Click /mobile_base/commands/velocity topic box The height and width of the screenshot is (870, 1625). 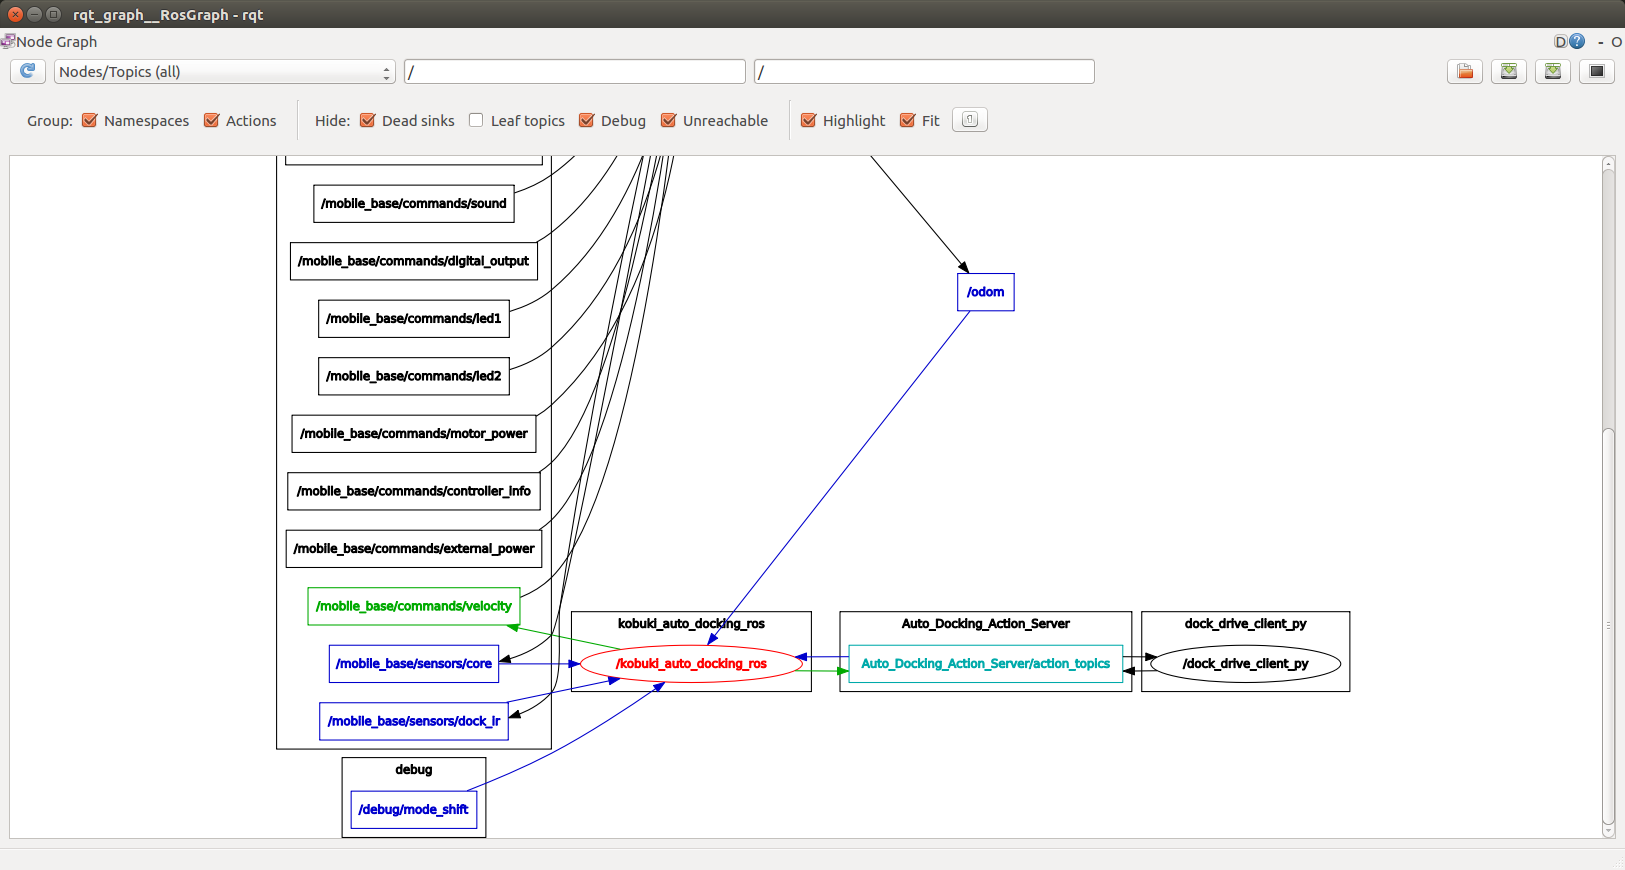[x=414, y=606]
